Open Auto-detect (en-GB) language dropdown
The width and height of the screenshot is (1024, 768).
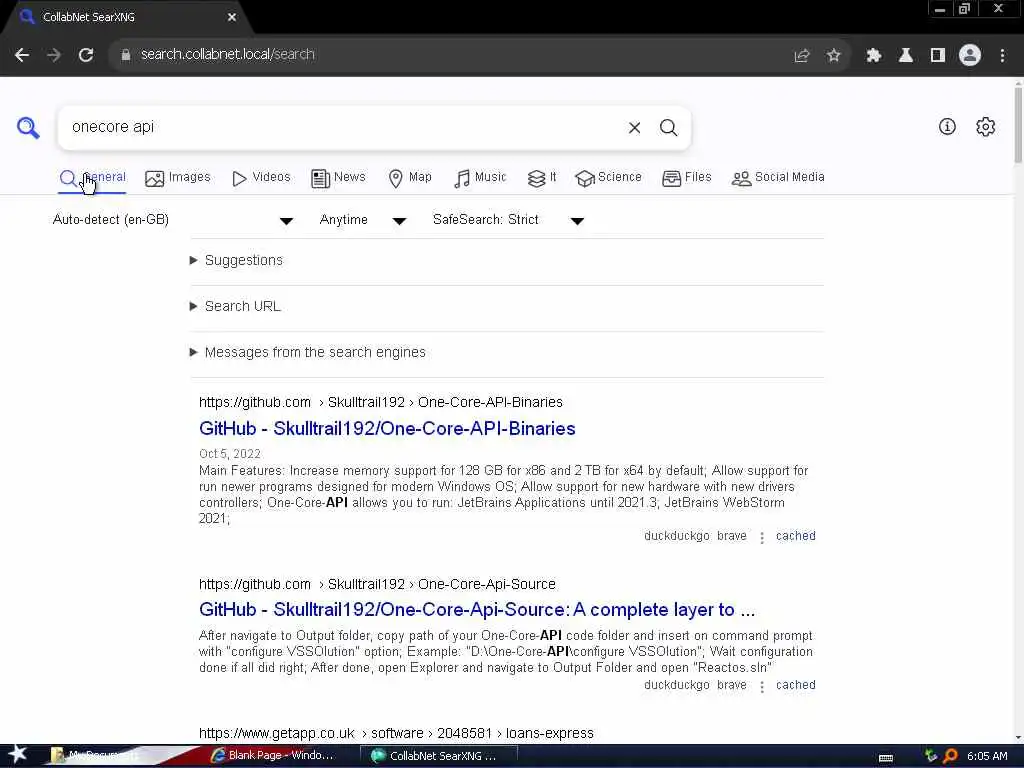point(173,220)
